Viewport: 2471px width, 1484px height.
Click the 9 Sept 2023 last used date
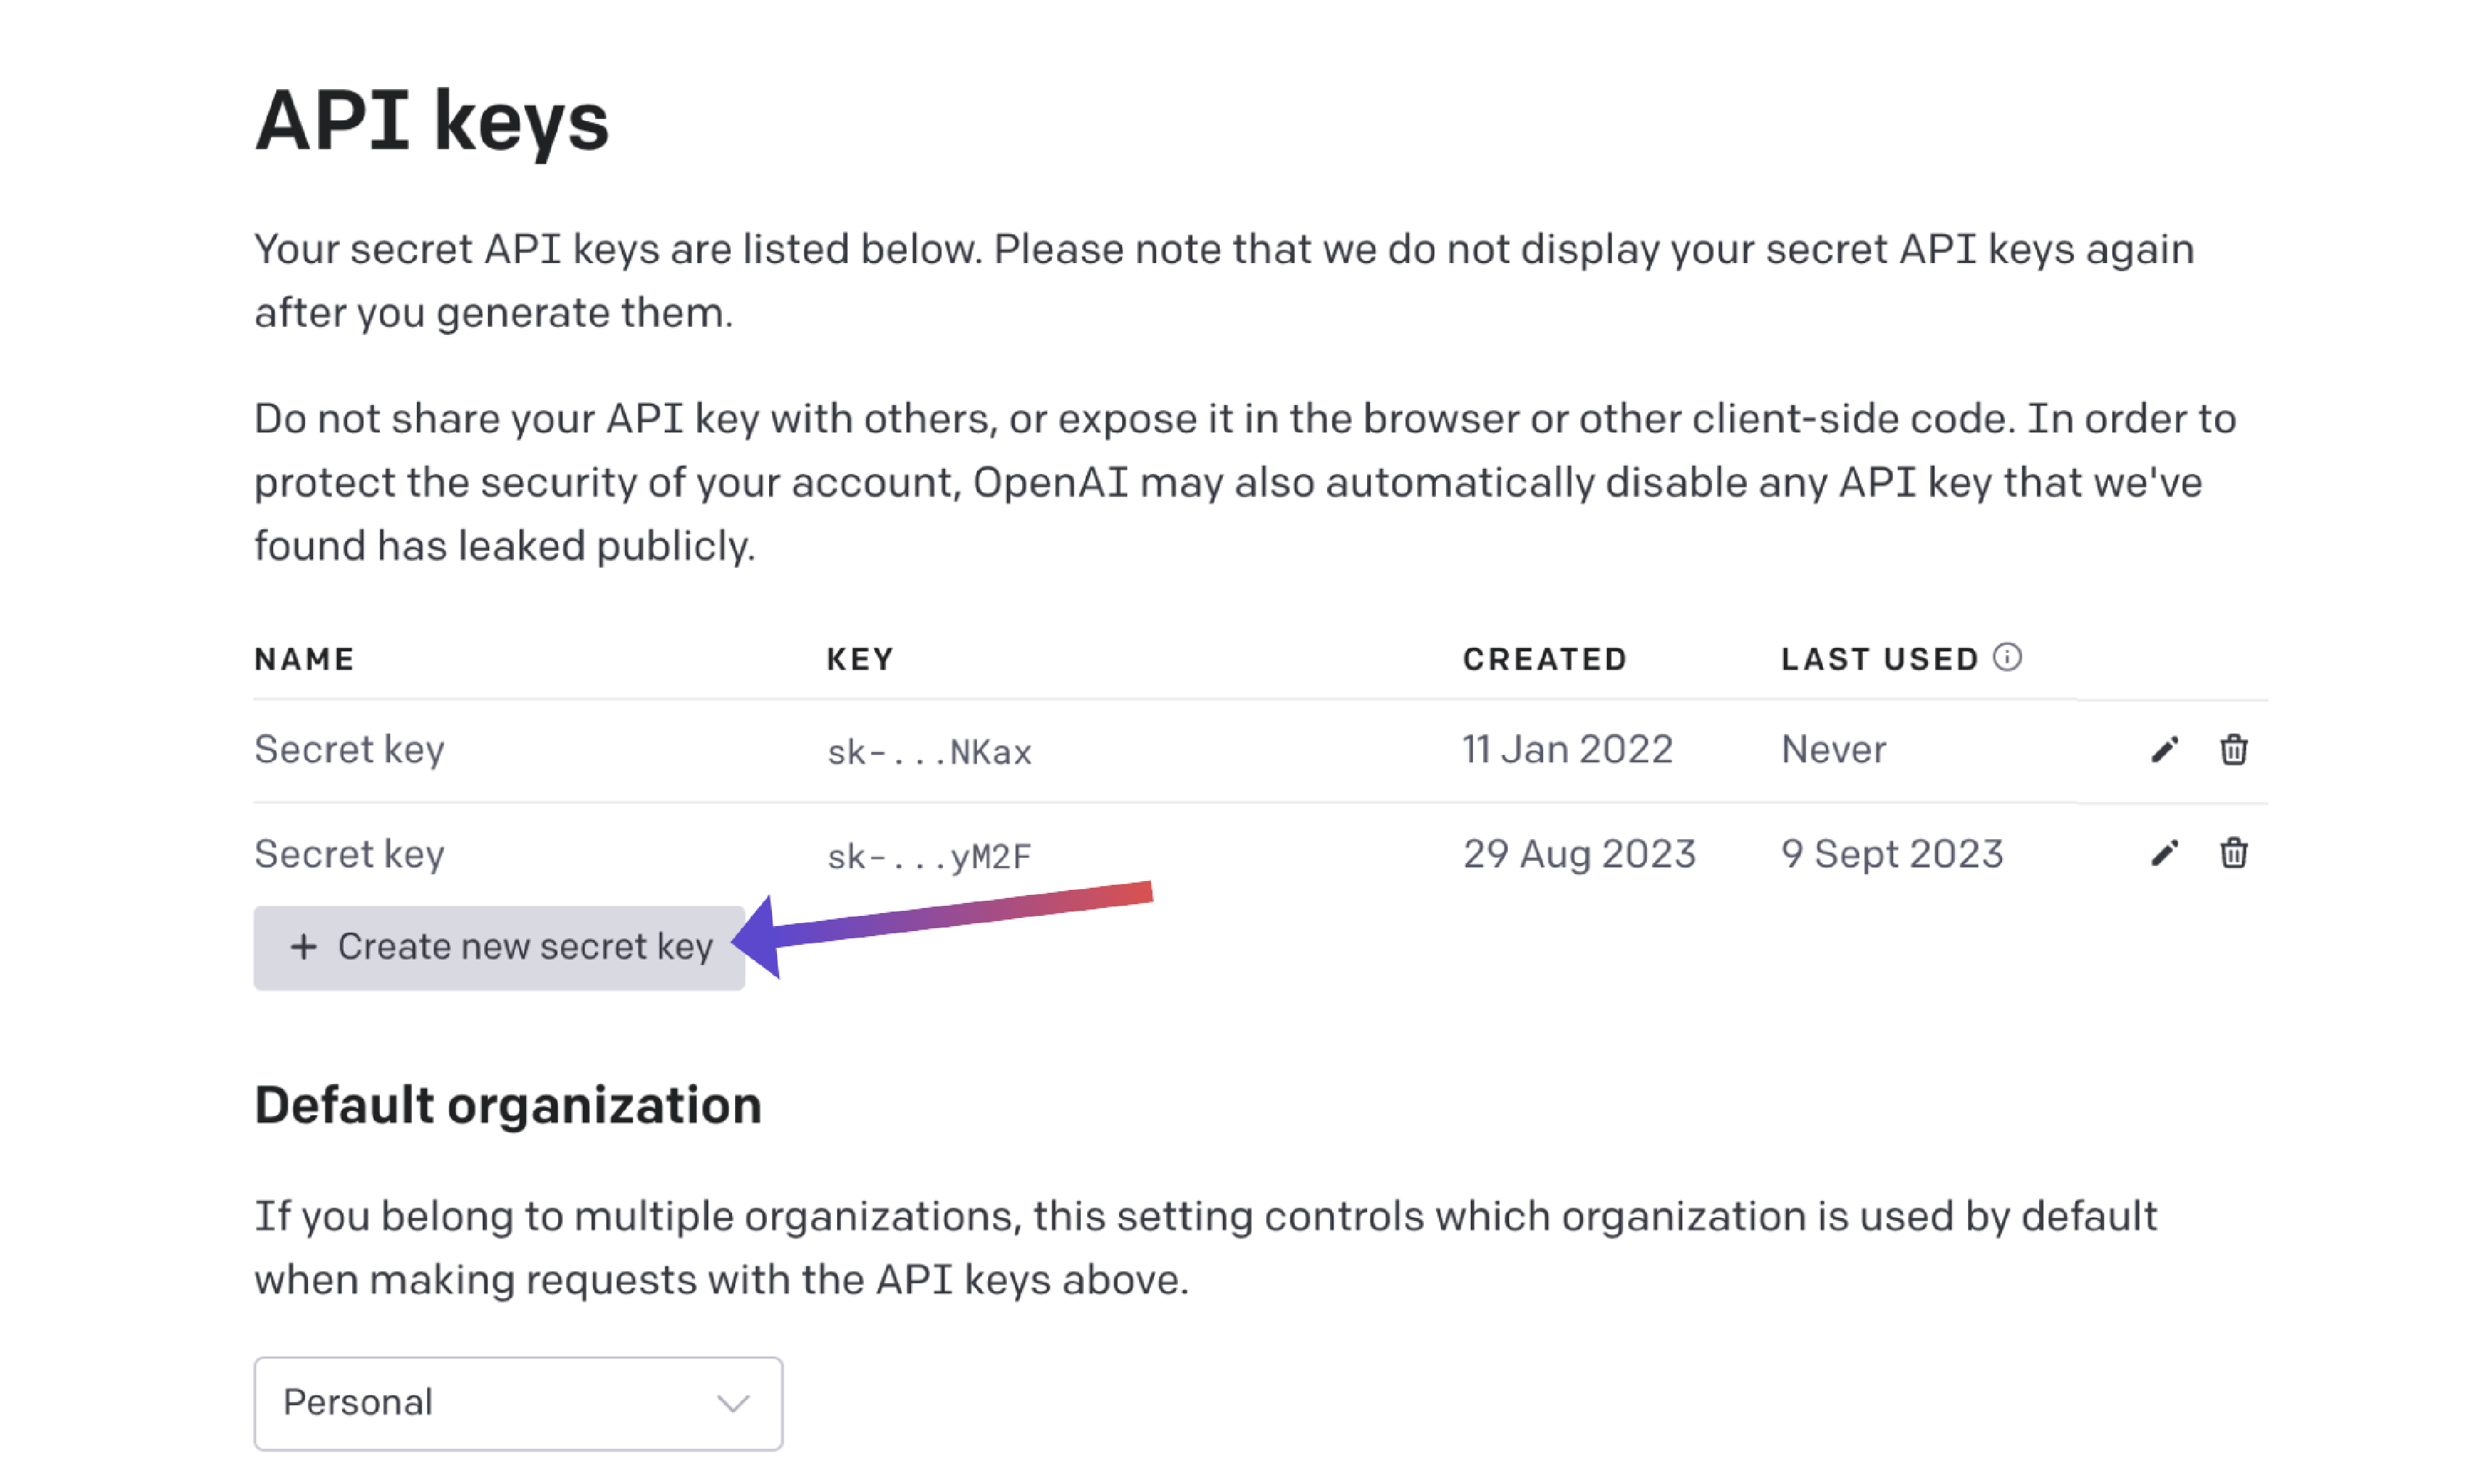[x=1891, y=853]
